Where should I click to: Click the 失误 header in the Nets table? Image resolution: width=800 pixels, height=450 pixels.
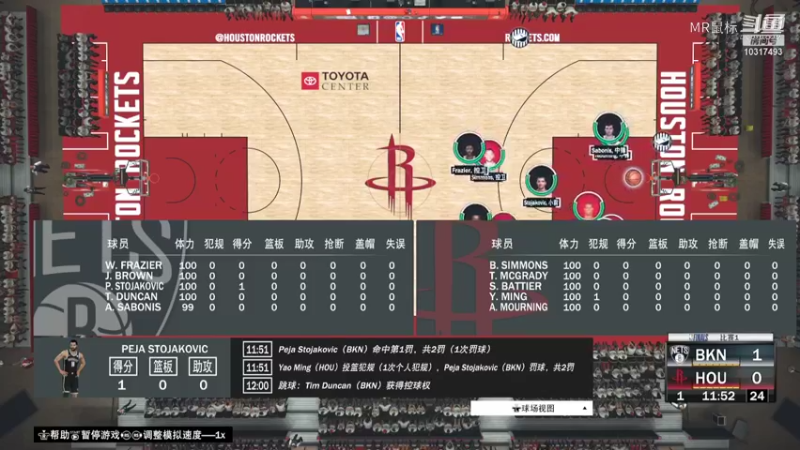tap(395, 244)
